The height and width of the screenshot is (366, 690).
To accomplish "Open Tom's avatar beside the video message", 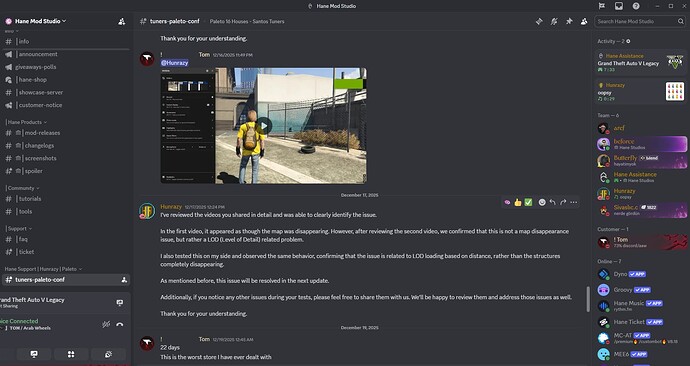I will [147, 59].
